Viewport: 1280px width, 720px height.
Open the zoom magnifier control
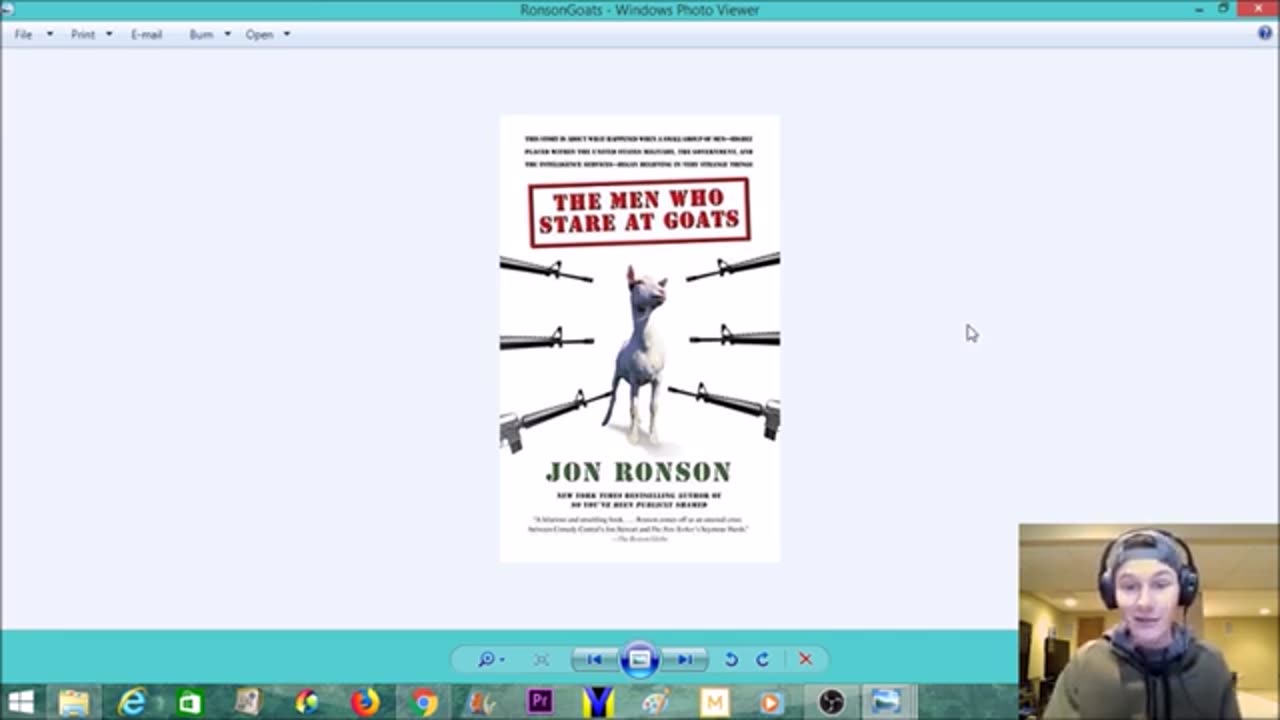pos(490,659)
